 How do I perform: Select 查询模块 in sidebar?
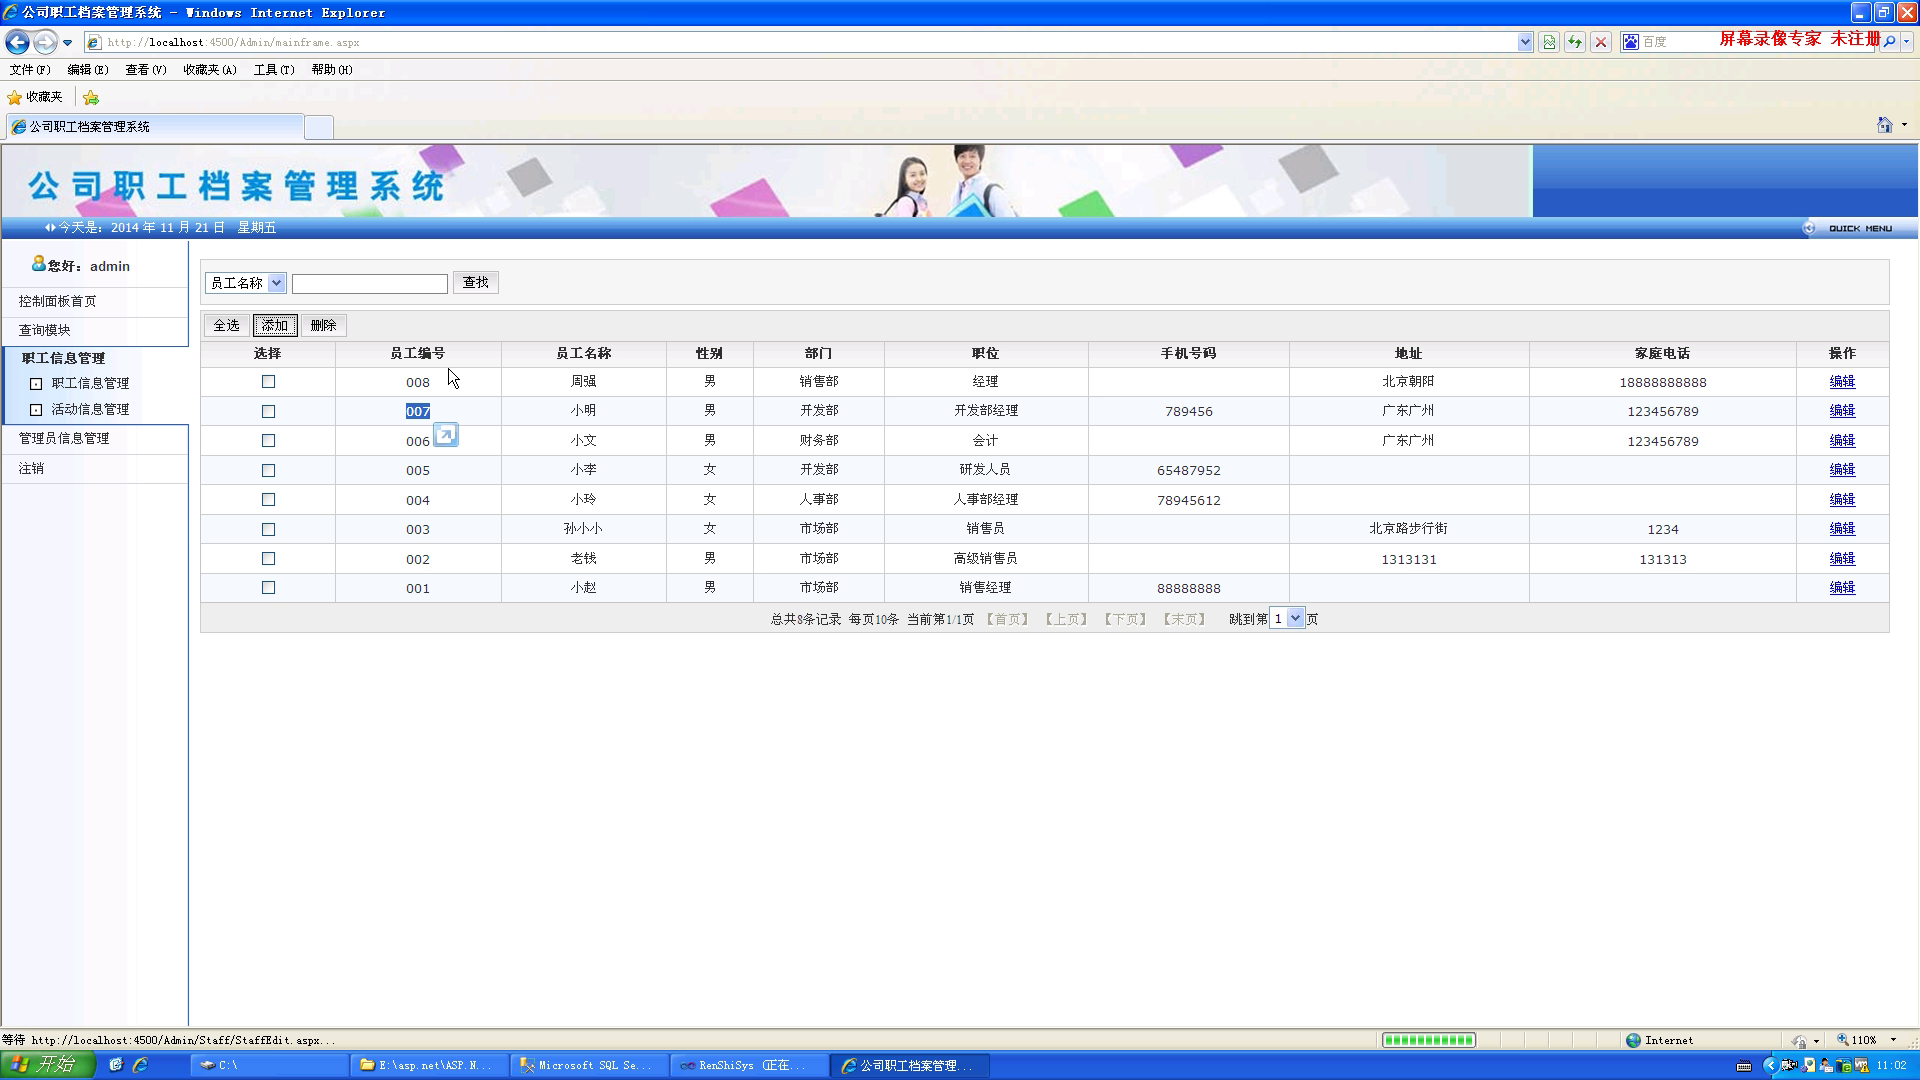pos(45,330)
